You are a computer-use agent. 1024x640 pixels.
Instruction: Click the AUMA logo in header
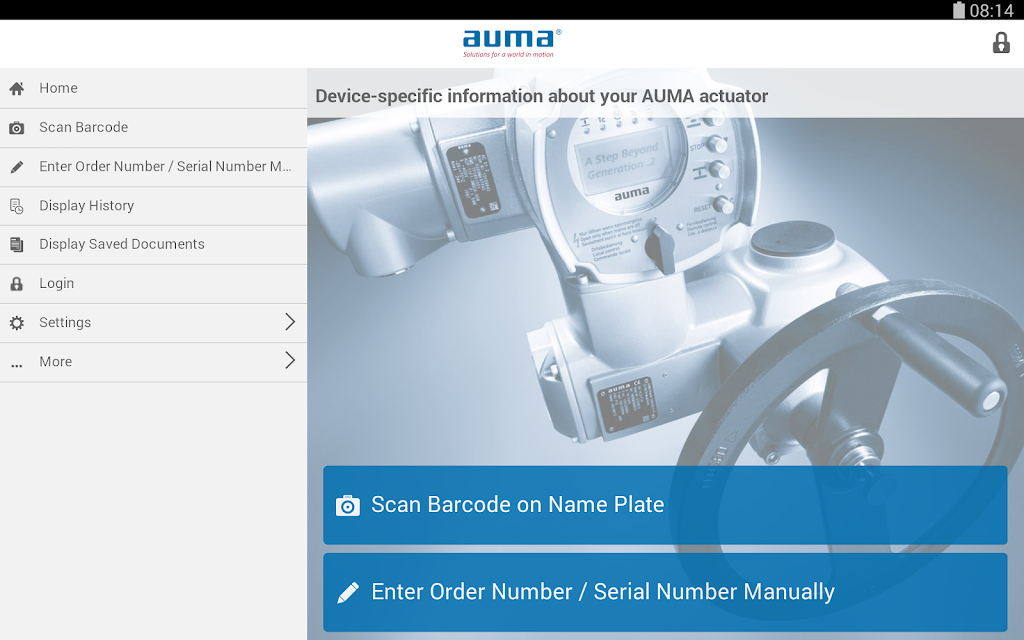click(512, 44)
